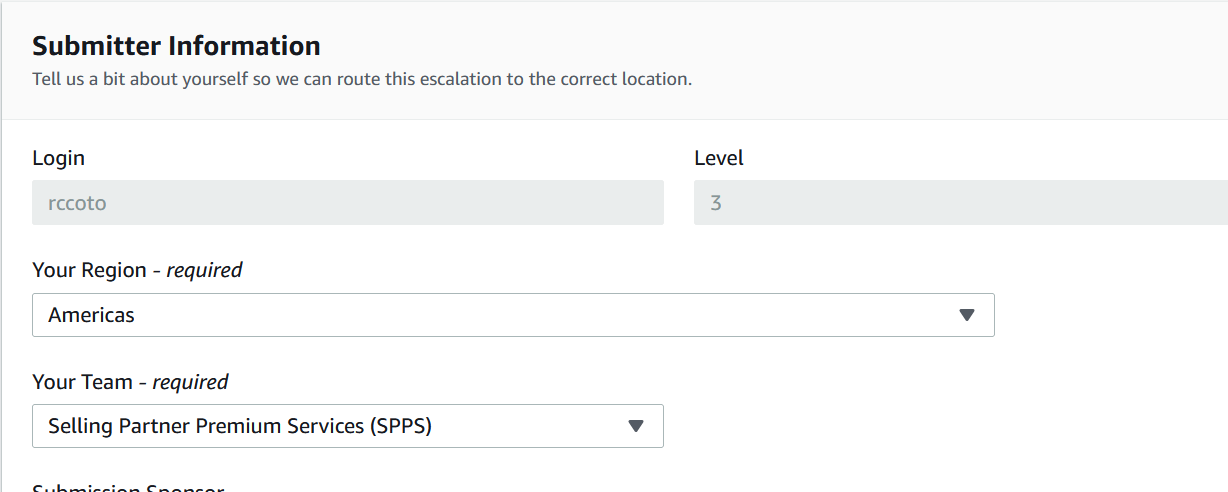Click the arrow icon on the SPPS team dropdown
Viewport: 1228px width, 492px height.
coord(635,426)
